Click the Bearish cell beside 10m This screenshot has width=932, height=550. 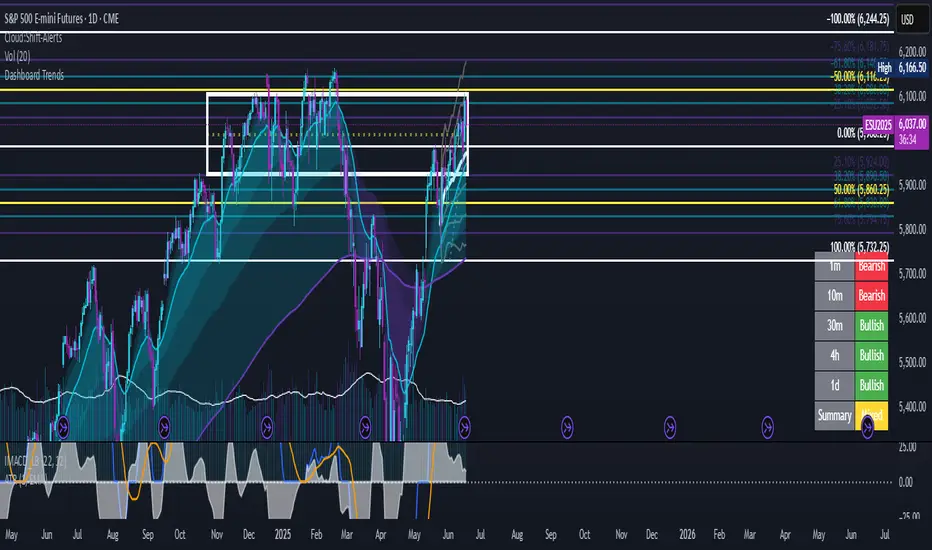[x=871, y=296]
